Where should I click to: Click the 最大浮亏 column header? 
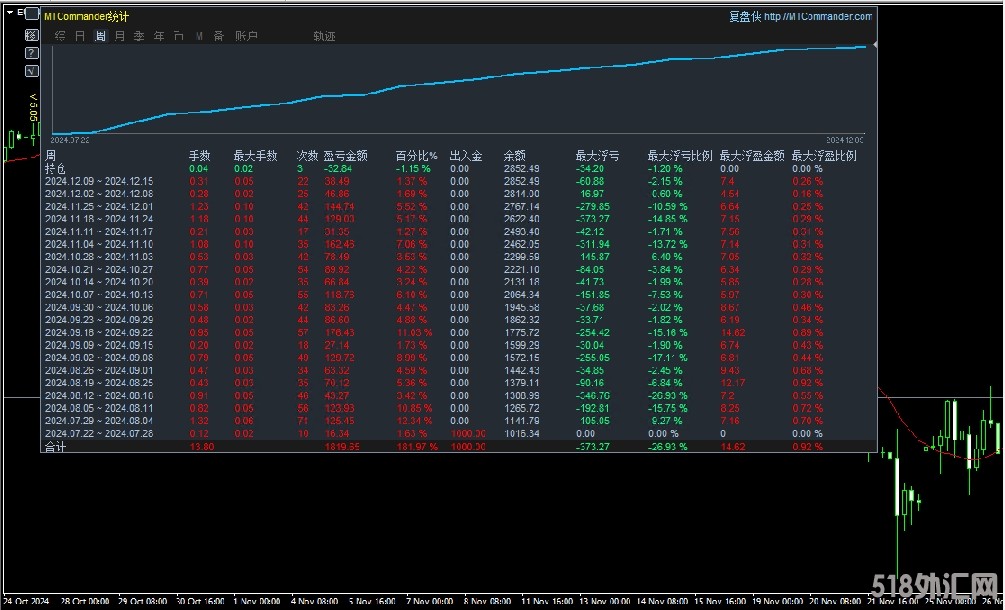(x=597, y=156)
